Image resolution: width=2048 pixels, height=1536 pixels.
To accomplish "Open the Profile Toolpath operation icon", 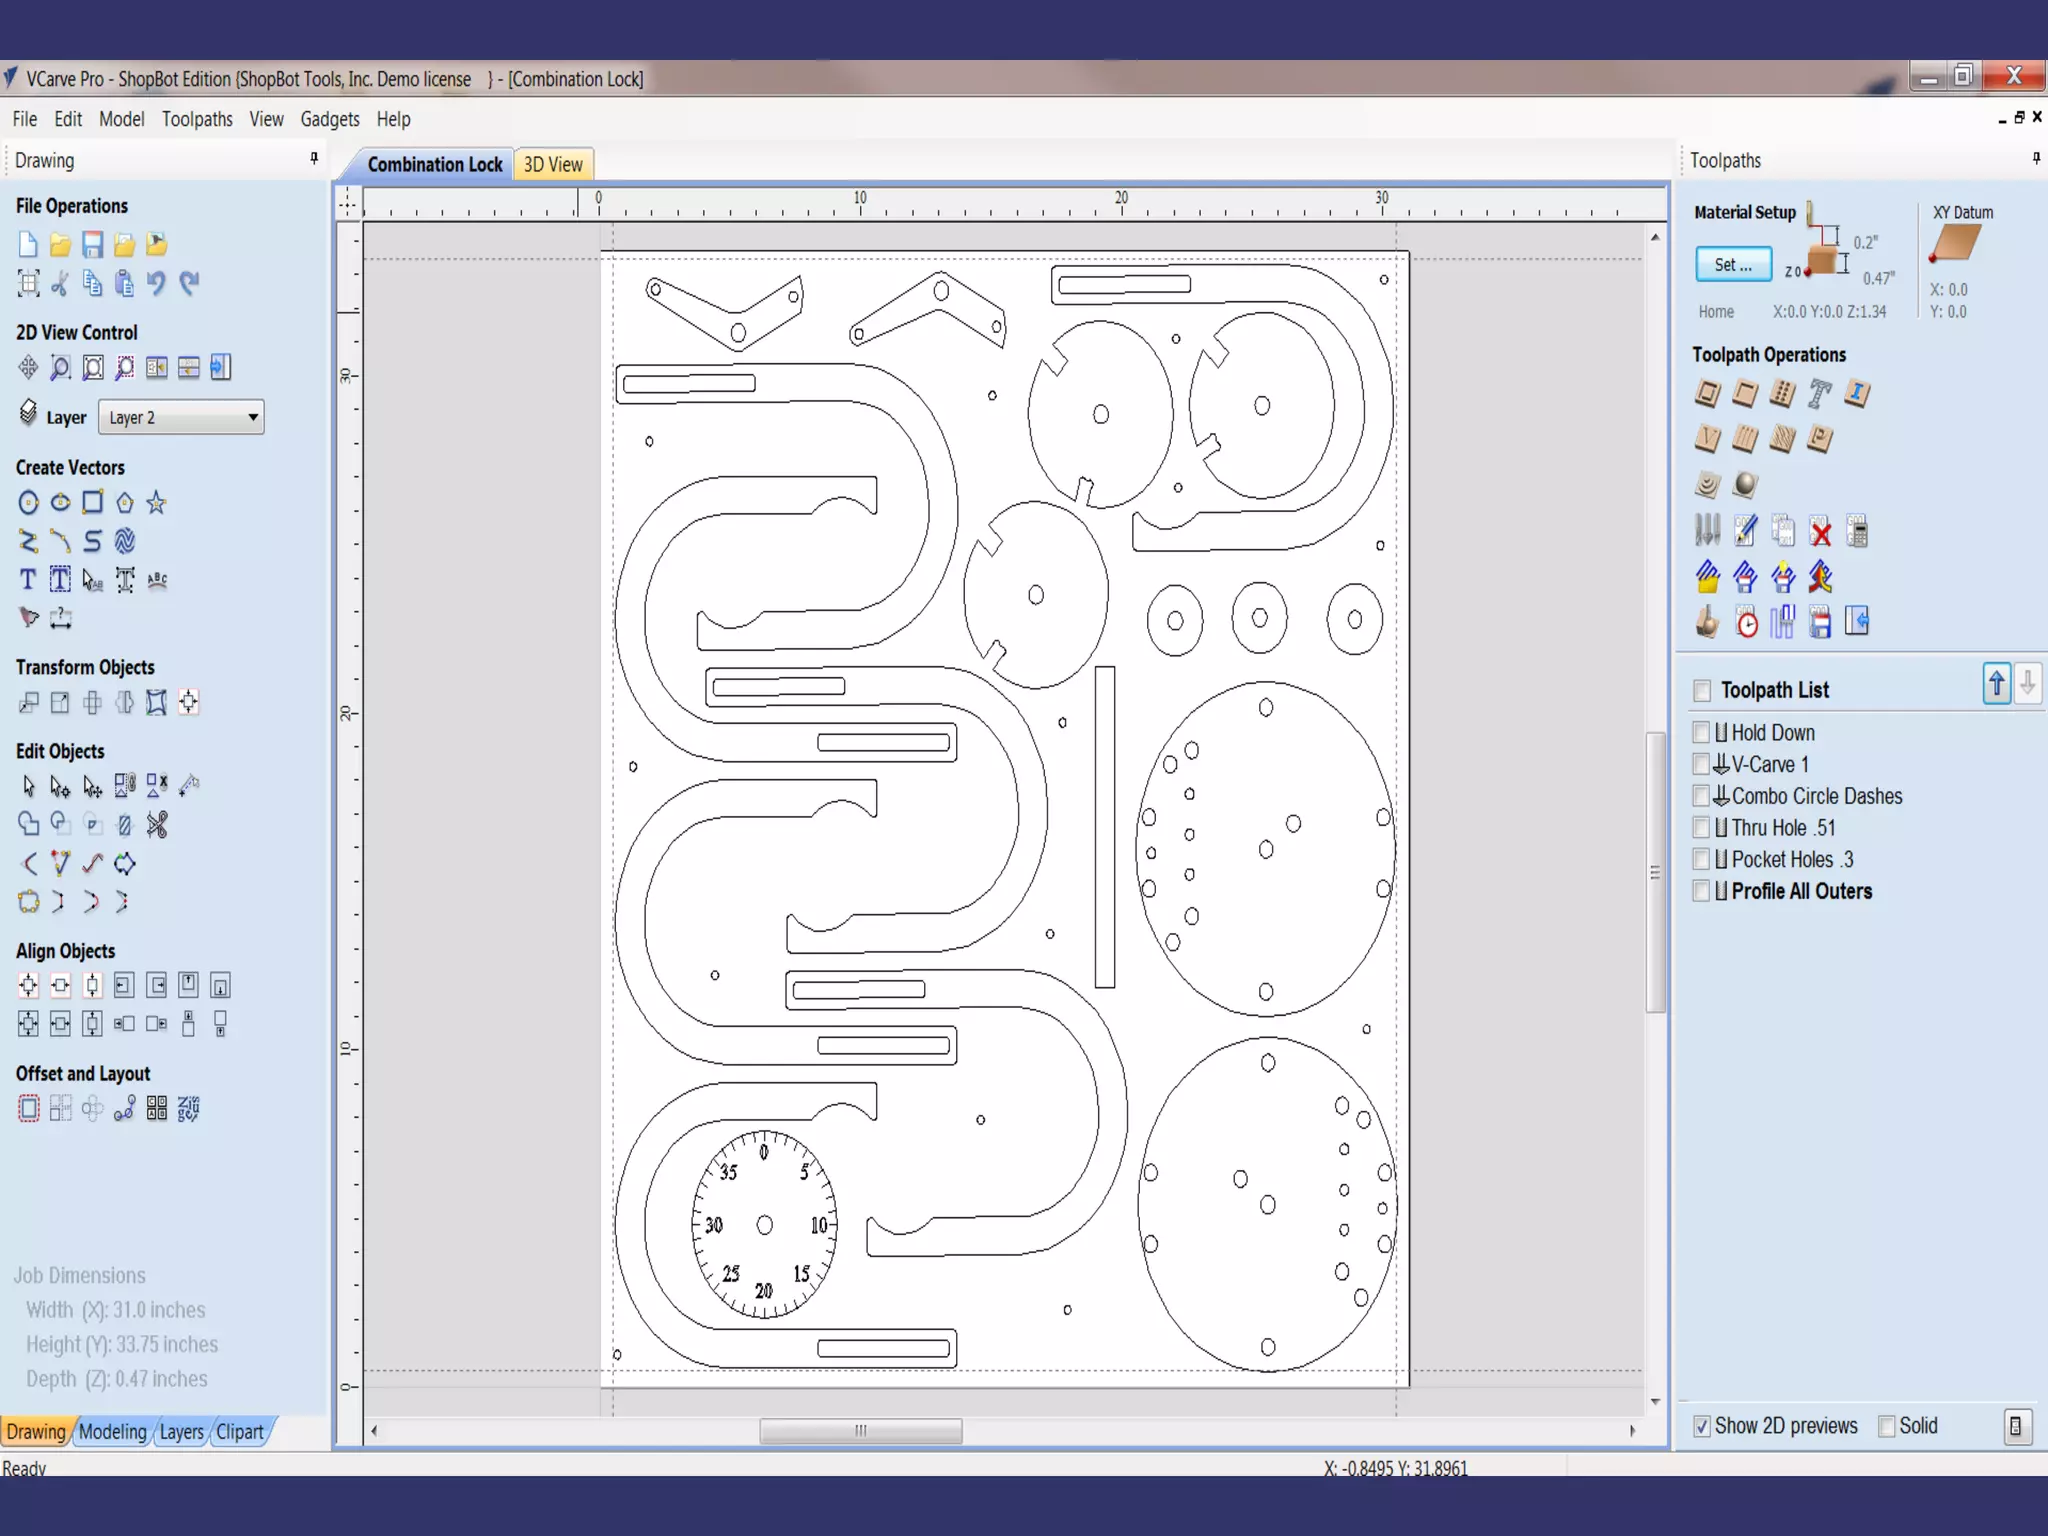I will [1707, 394].
